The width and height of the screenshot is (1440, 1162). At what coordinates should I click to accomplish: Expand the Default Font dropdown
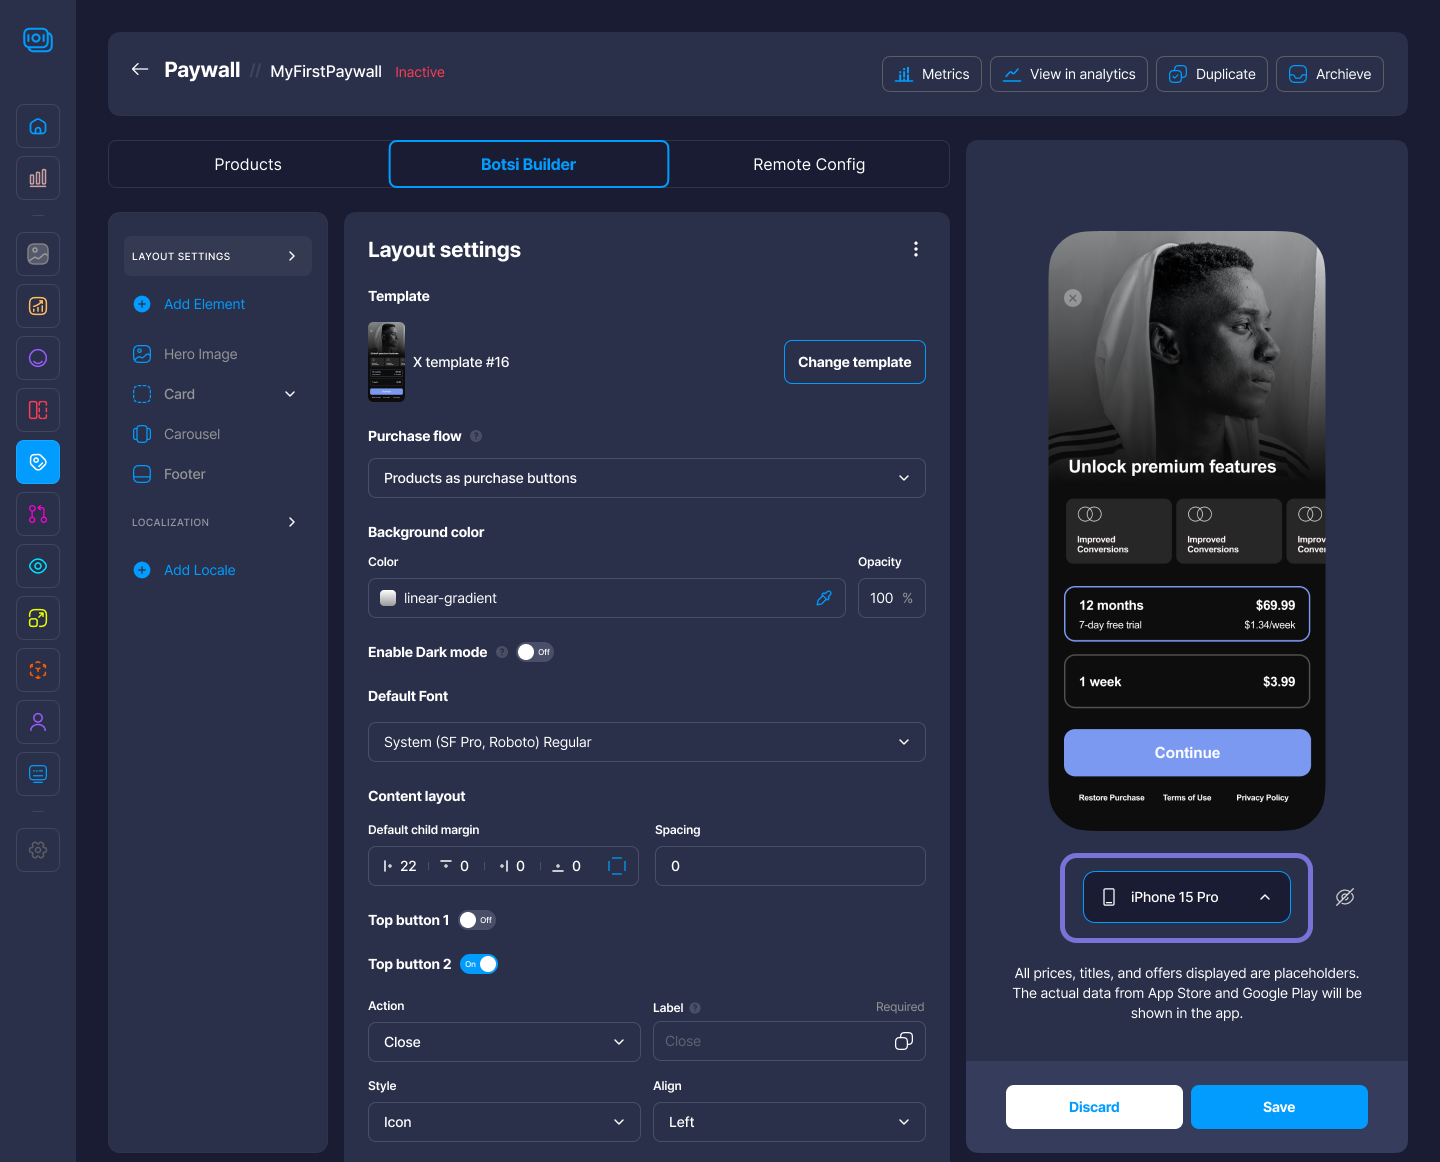(x=646, y=742)
